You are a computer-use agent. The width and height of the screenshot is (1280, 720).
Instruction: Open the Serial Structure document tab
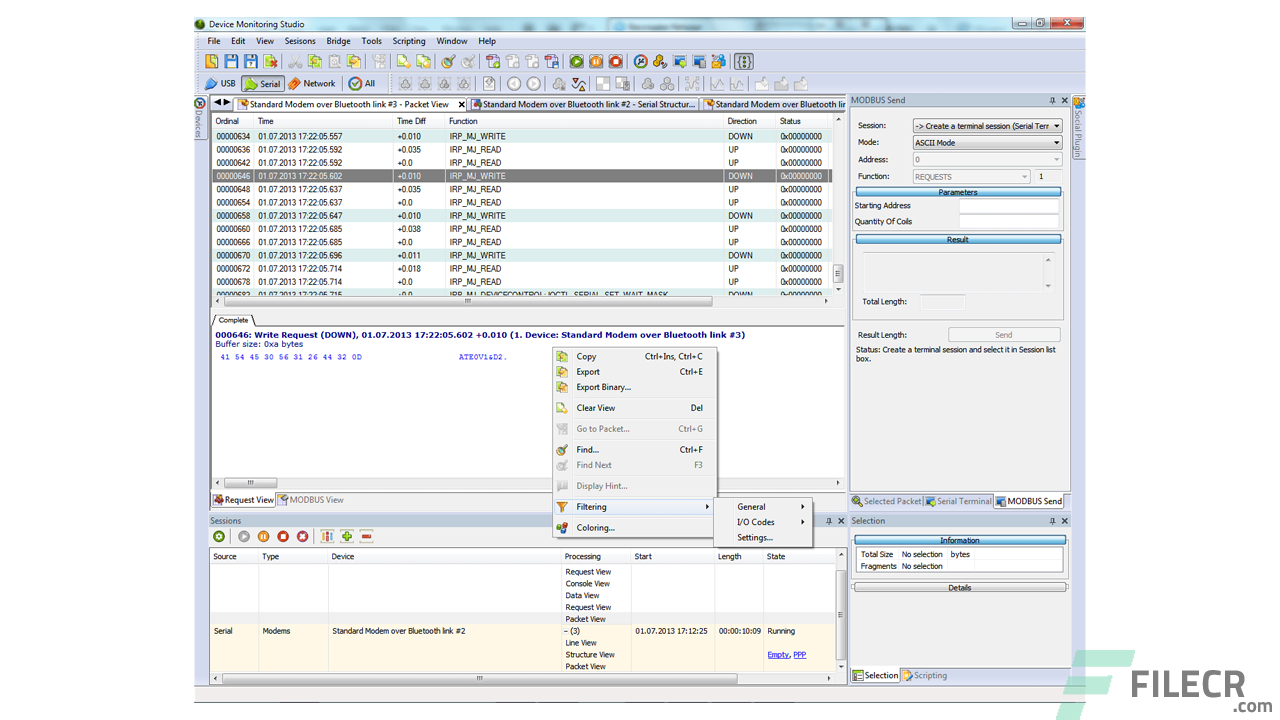point(585,104)
